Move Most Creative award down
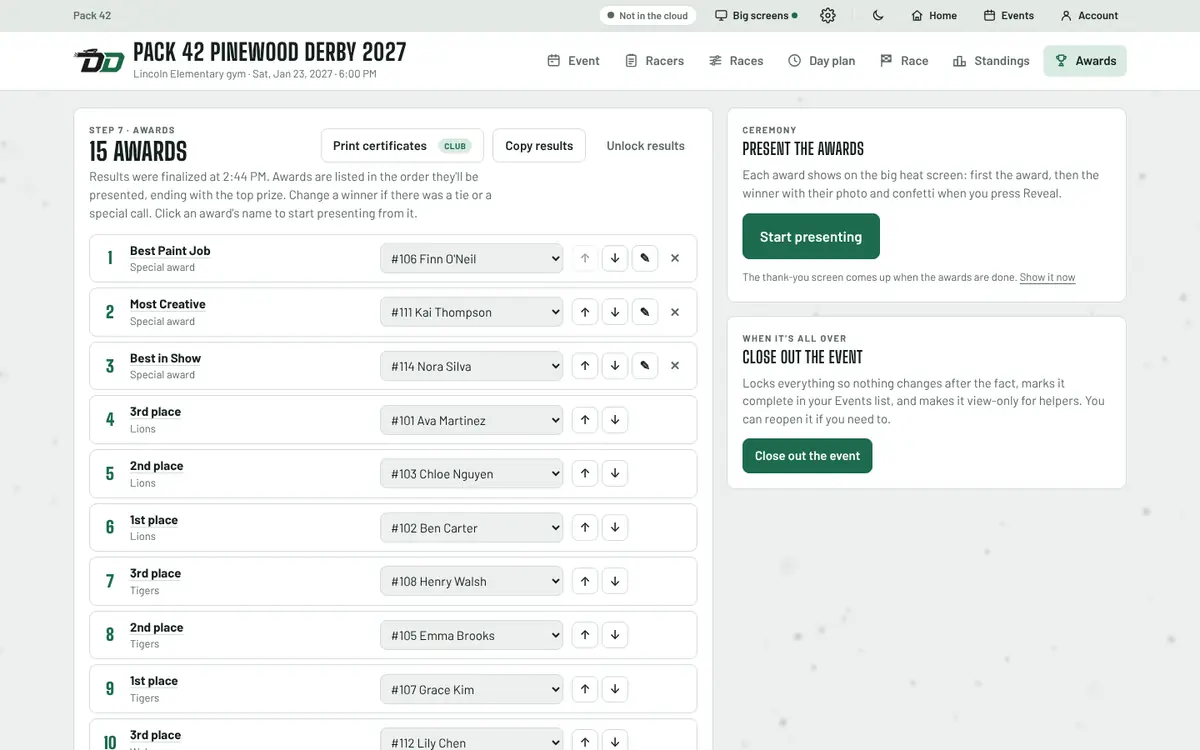The image size is (1200, 750). tap(615, 312)
